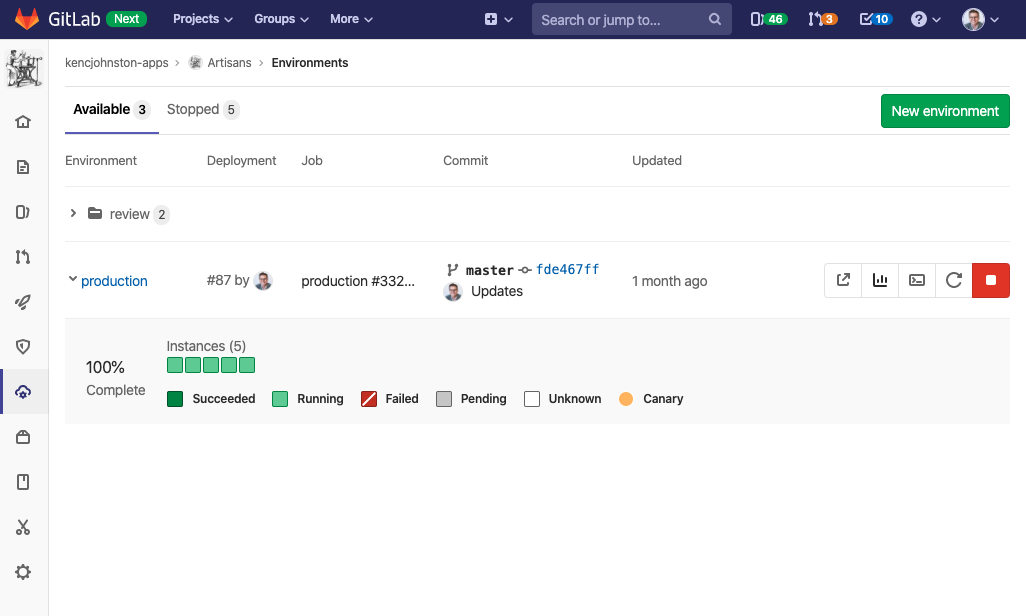1026x616 pixels.
Task: Click the 'Instances (5)' label
Action: (x=206, y=346)
